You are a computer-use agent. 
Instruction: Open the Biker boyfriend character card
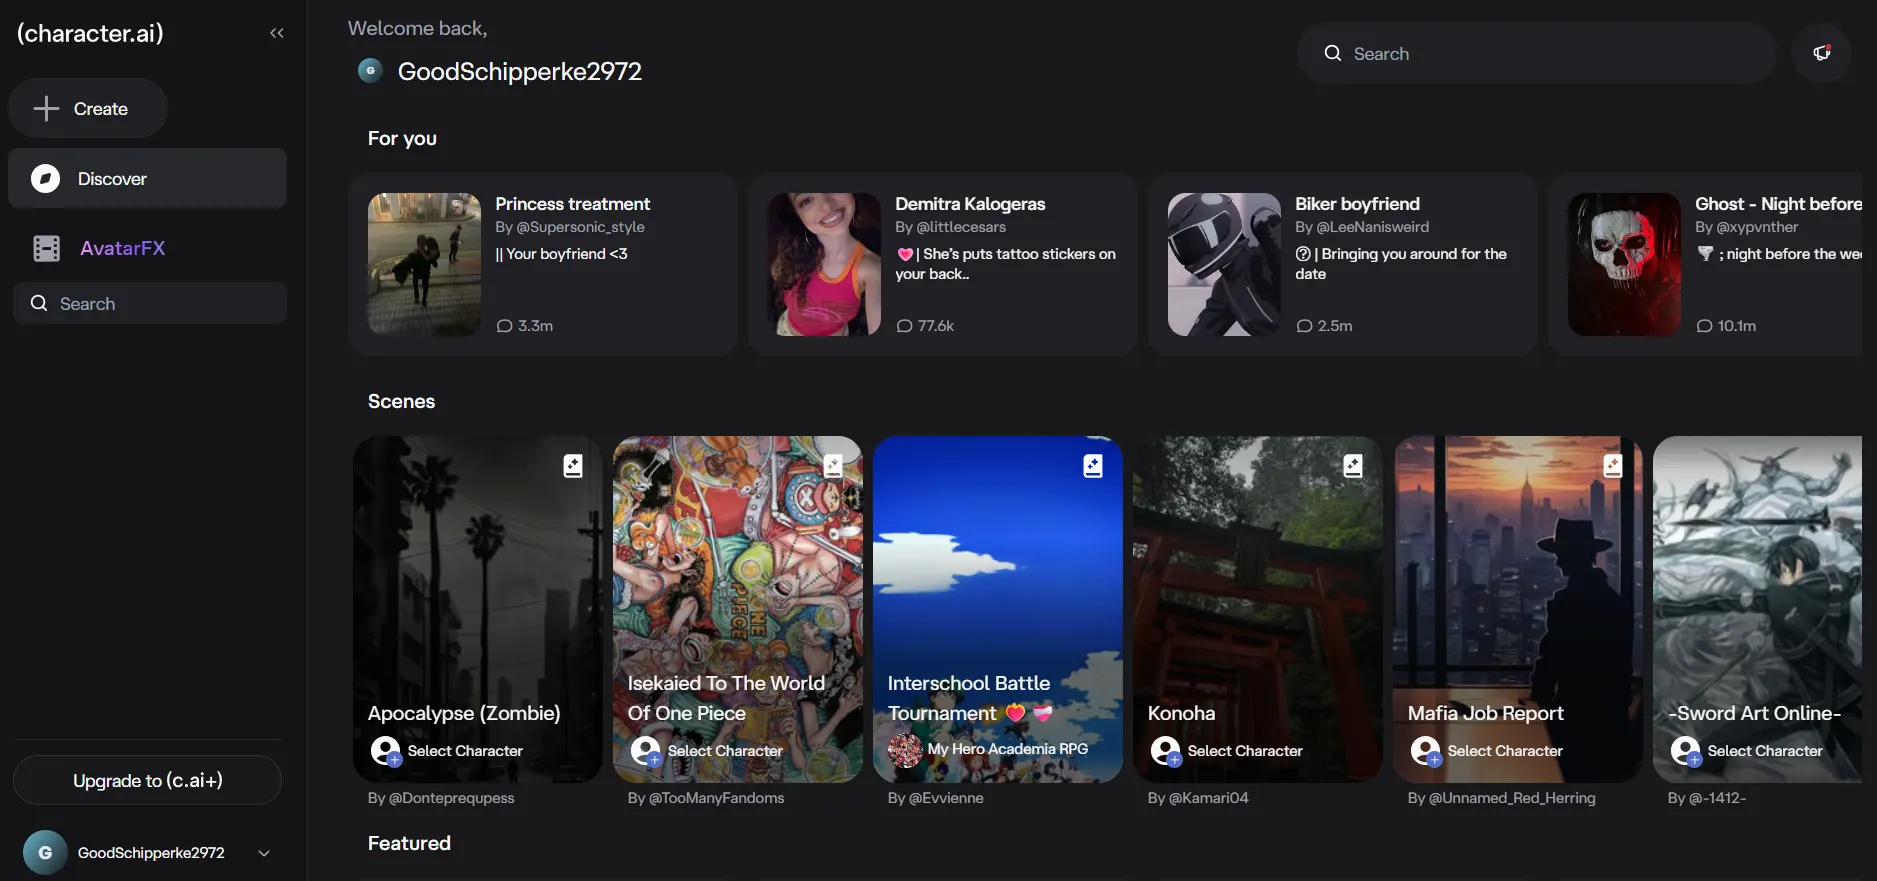1343,264
